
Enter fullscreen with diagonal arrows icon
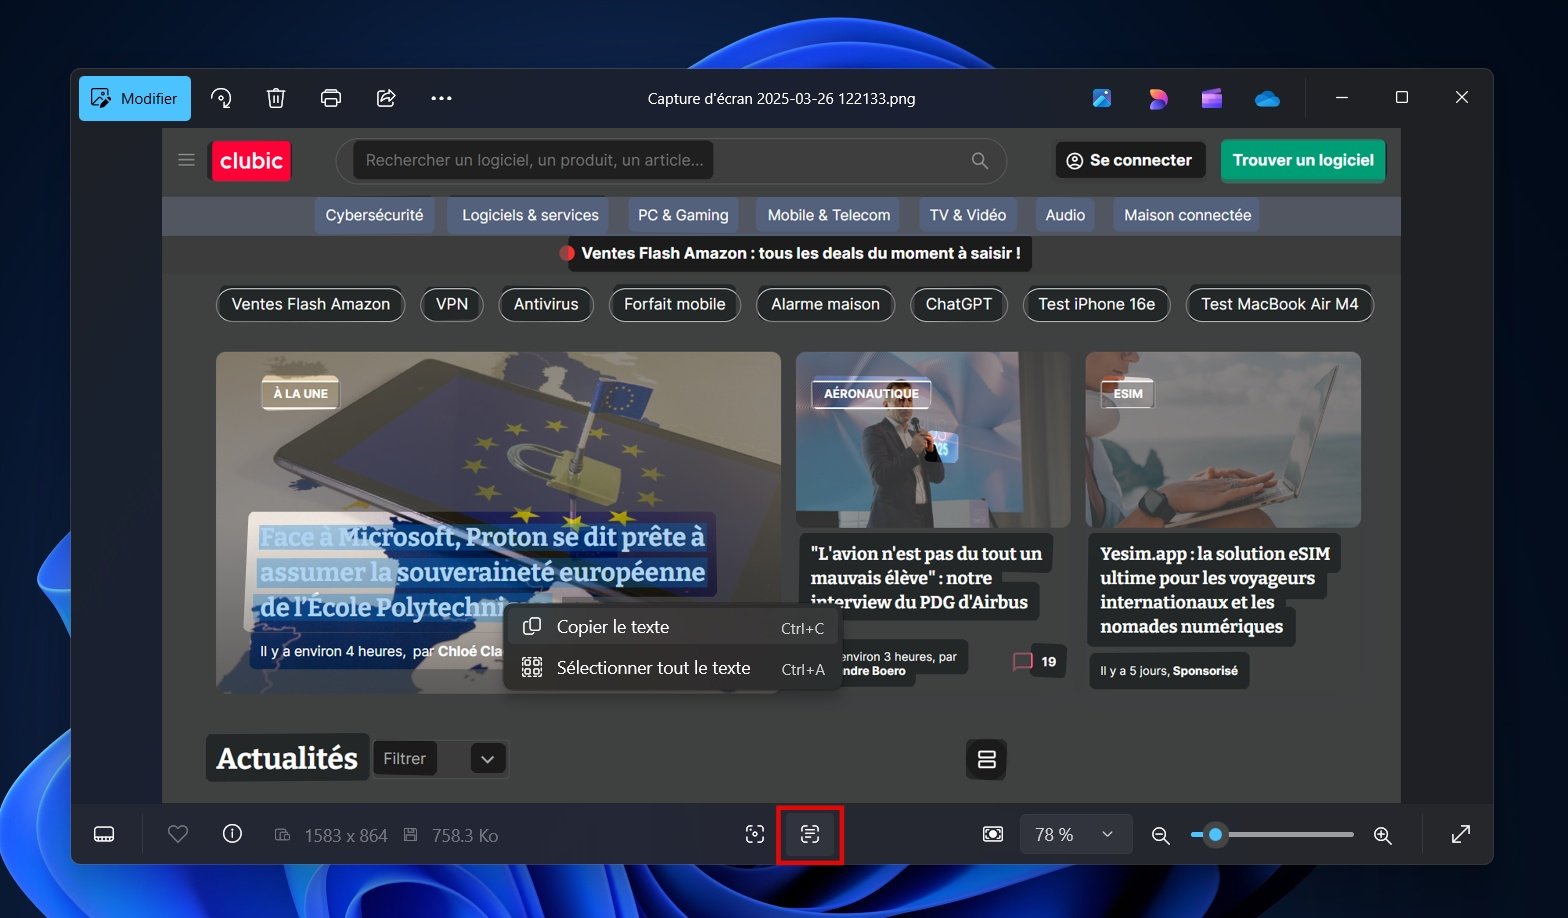1461,834
